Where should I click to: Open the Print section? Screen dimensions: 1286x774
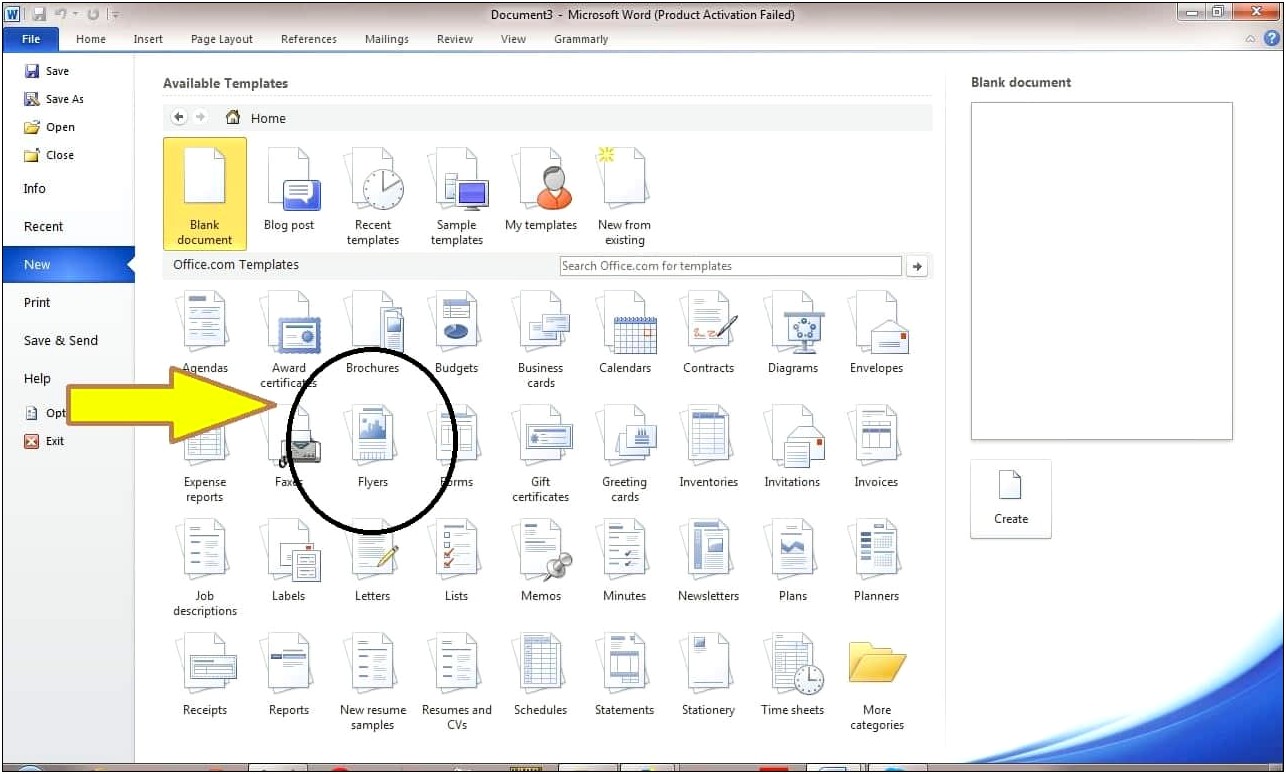37,303
